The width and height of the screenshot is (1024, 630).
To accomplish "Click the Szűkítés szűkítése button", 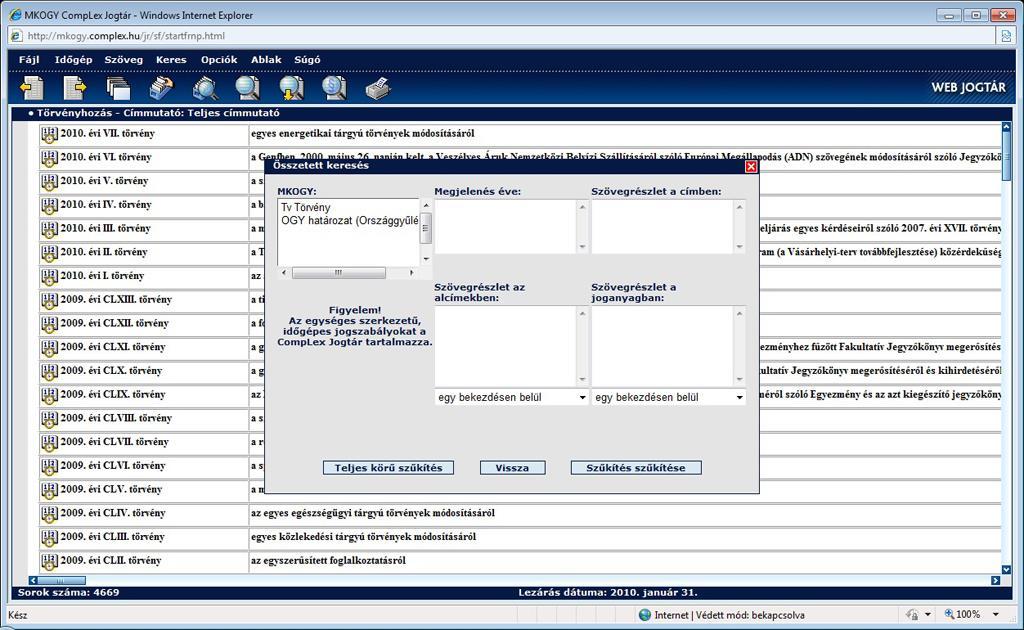I will click(635, 468).
